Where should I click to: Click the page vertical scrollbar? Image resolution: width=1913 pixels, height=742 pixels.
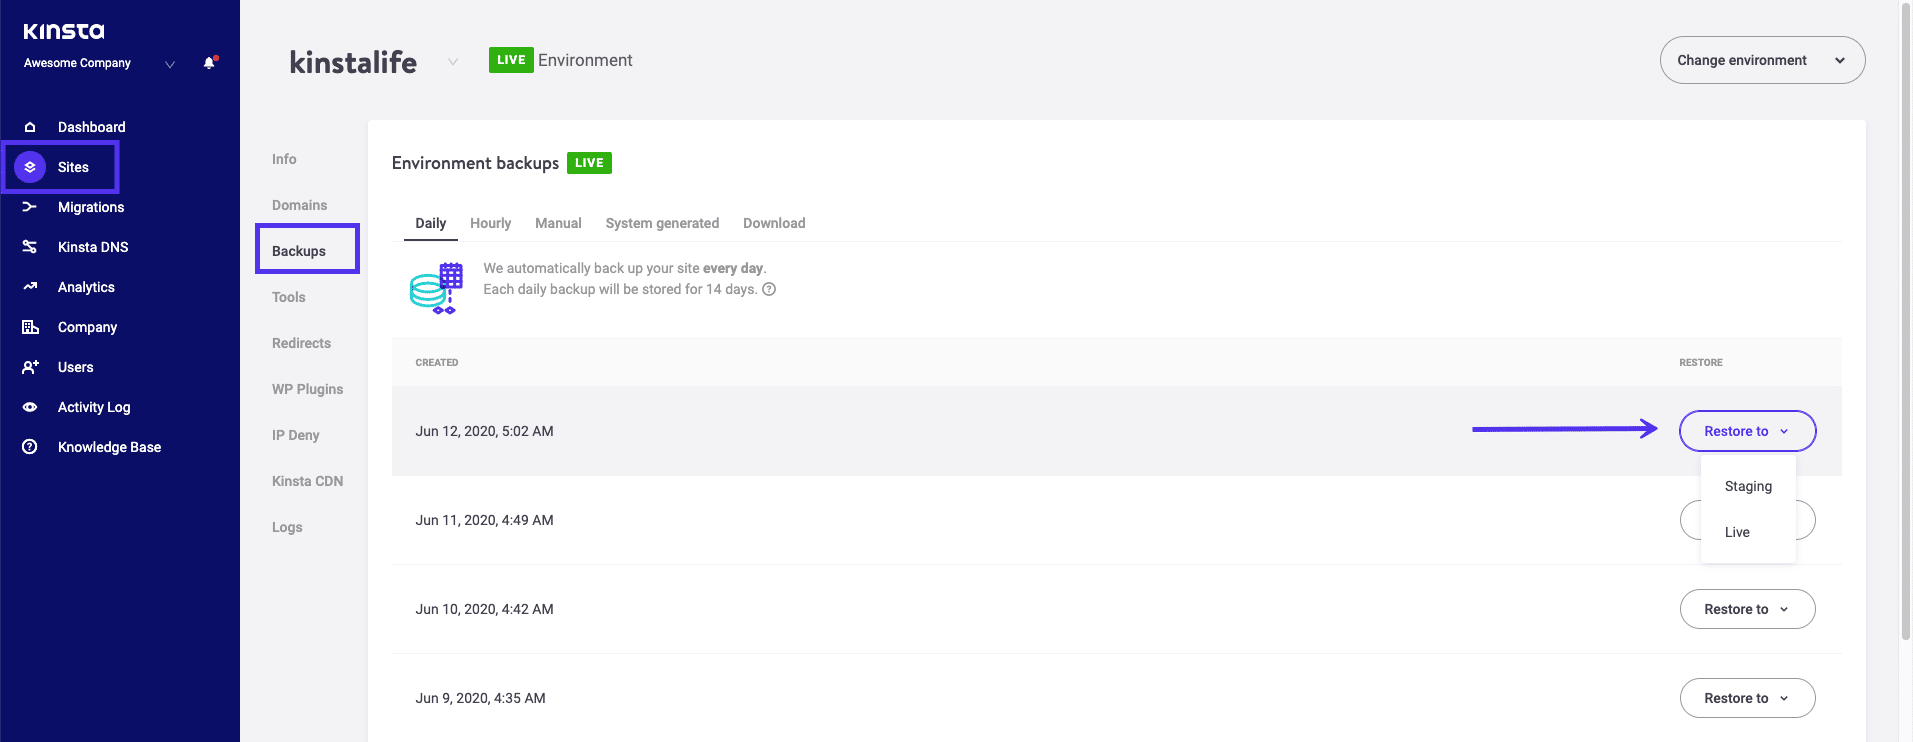(1906, 320)
